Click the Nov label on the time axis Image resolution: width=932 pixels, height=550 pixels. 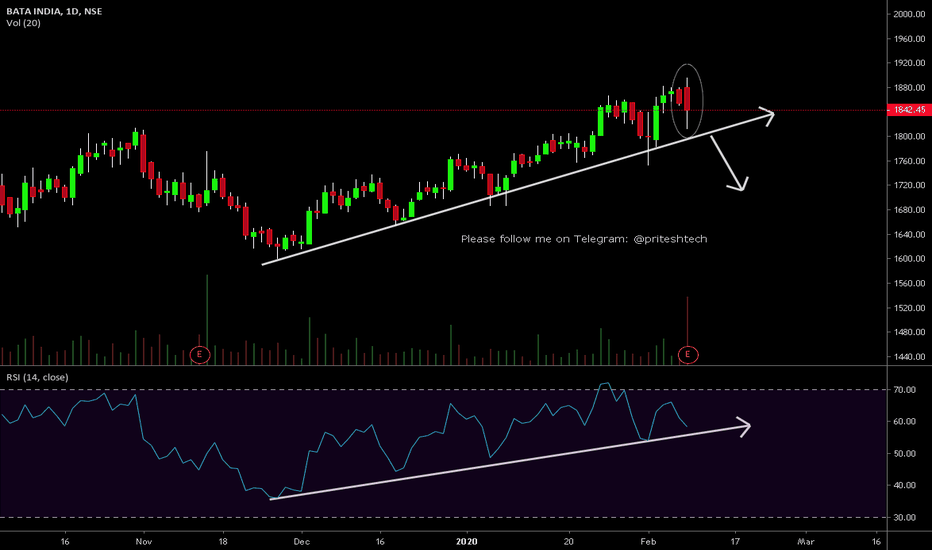pos(144,542)
